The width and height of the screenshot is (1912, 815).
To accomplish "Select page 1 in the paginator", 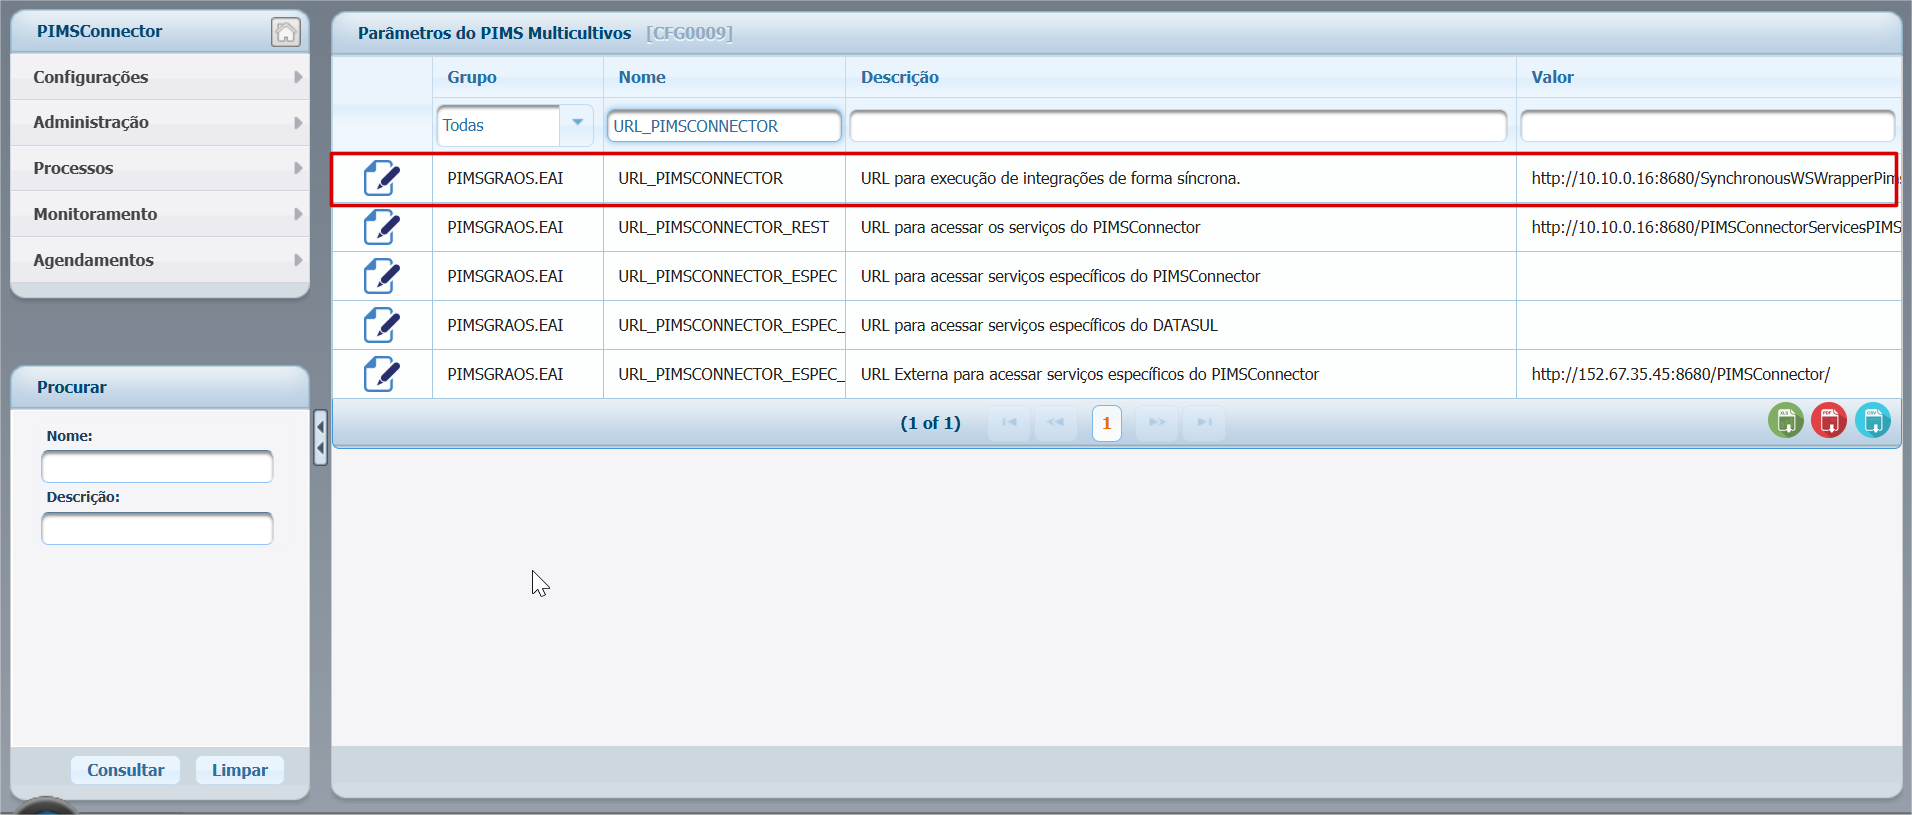I will (1107, 423).
